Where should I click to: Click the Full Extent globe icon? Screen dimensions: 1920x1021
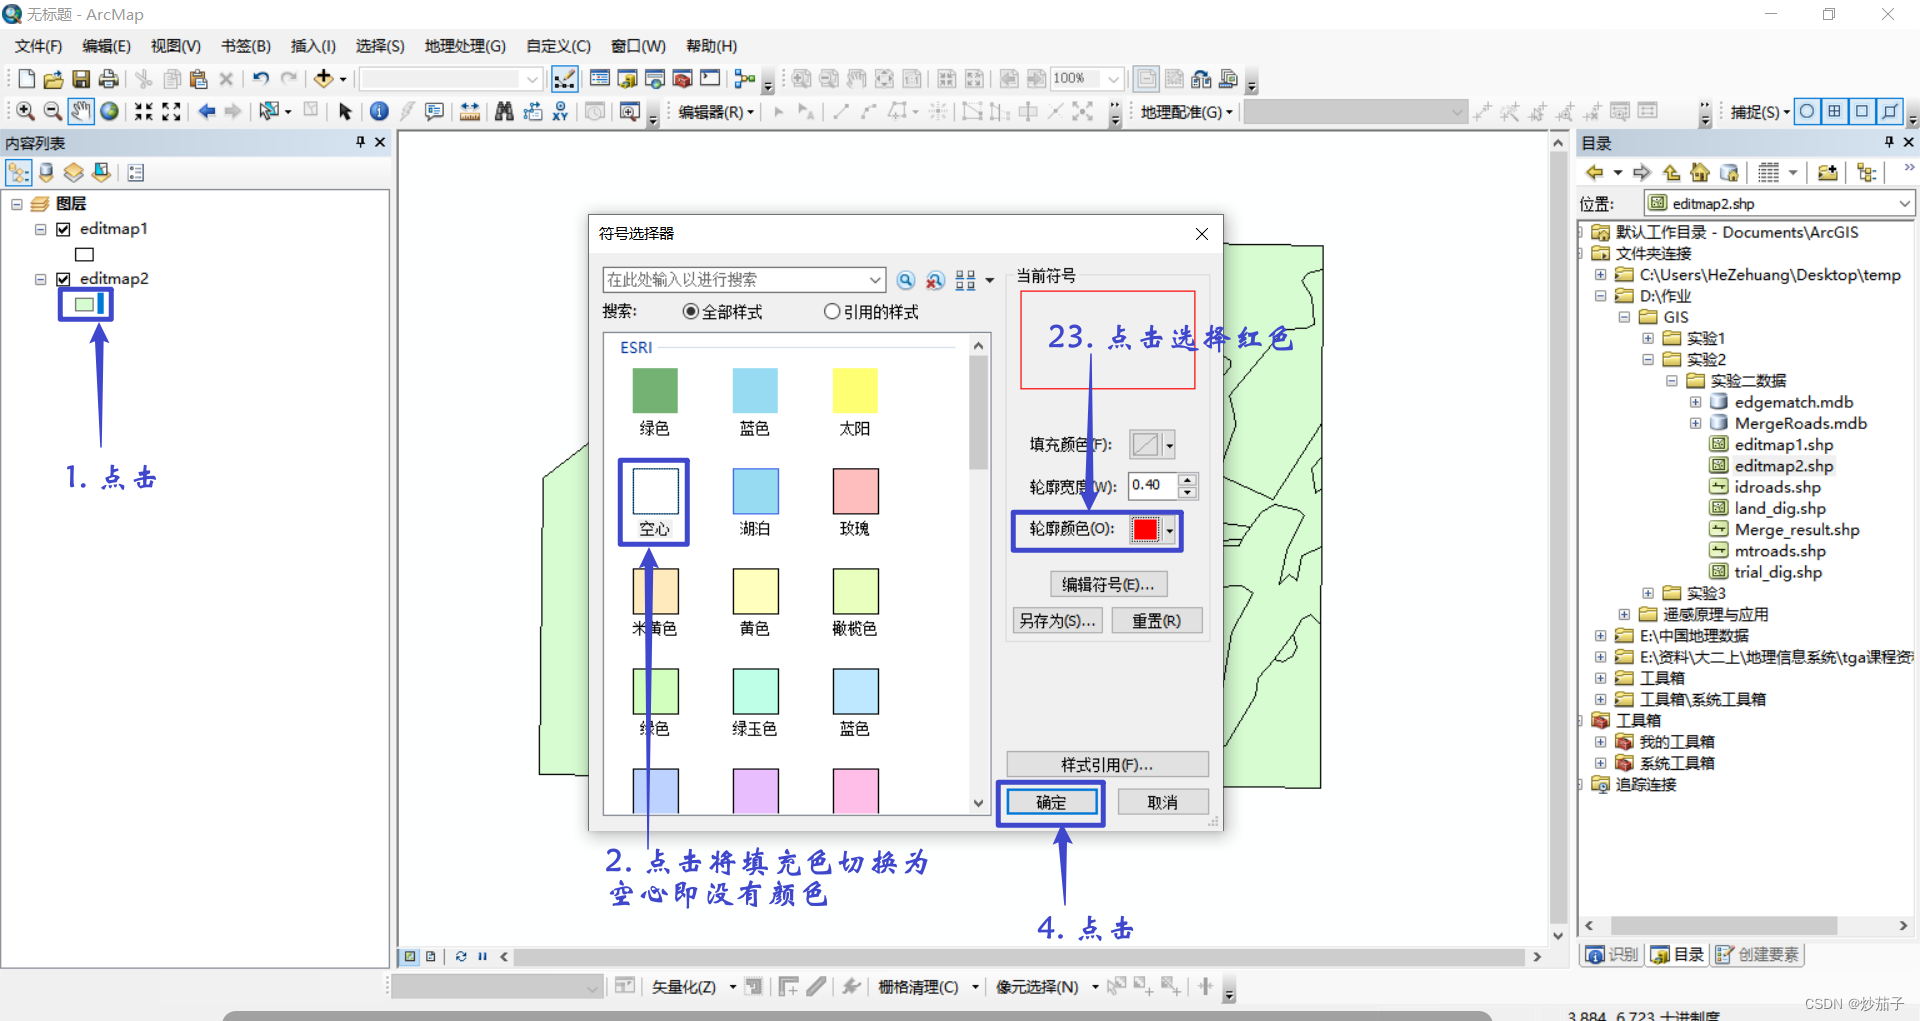pos(109,111)
